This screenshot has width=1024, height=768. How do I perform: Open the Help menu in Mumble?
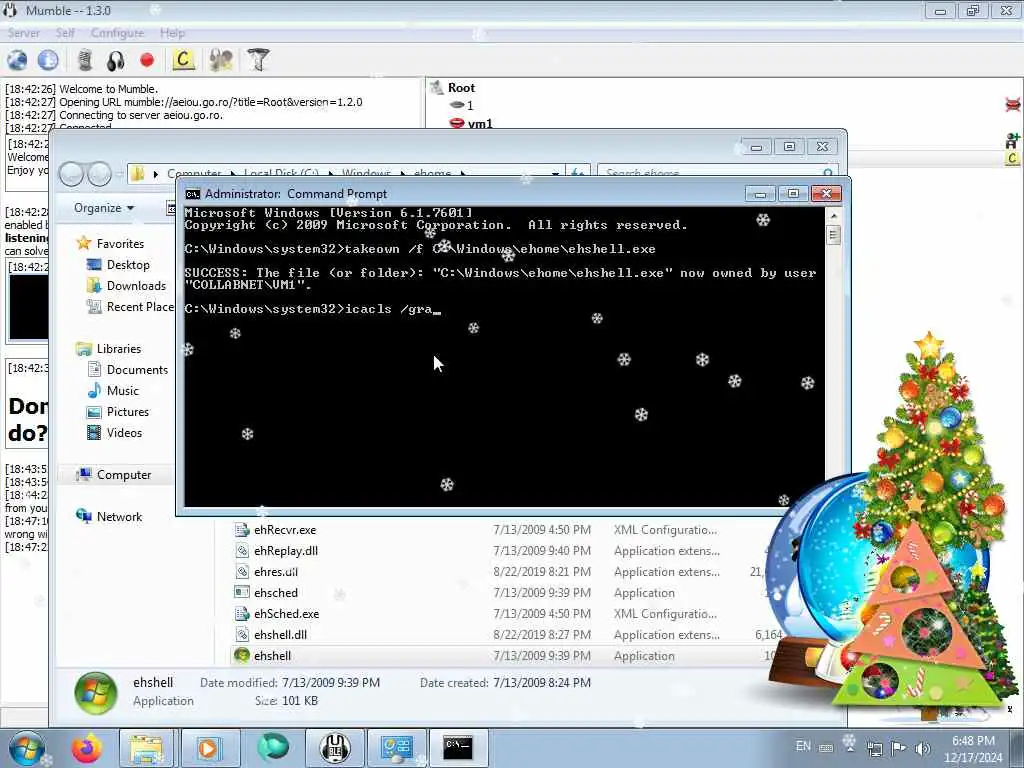point(172,33)
